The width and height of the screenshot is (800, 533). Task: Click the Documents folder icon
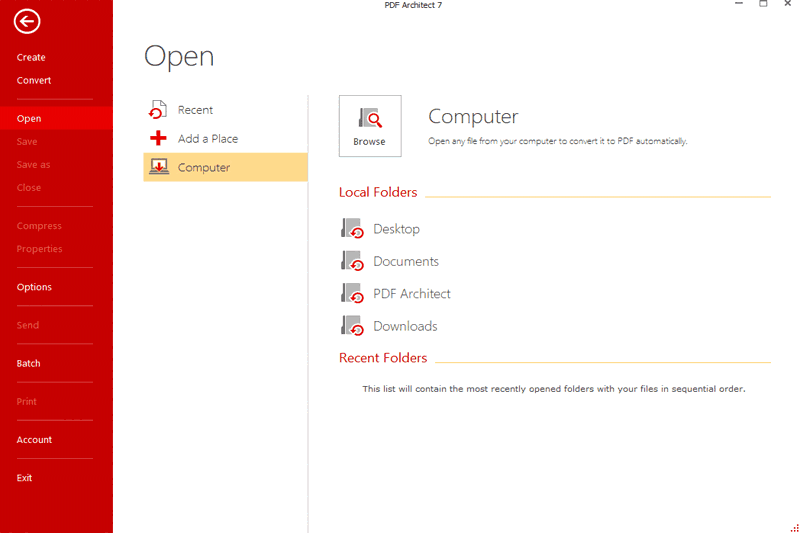tap(352, 261)
